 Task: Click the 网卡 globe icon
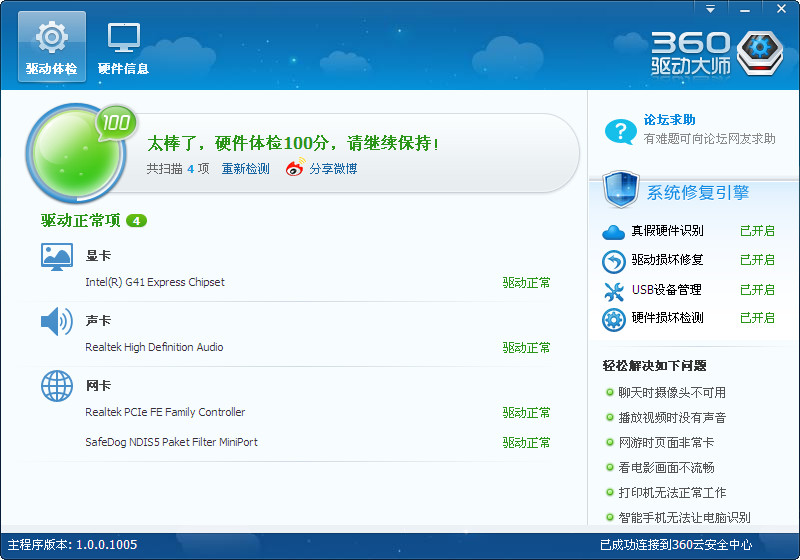[57, 386]
